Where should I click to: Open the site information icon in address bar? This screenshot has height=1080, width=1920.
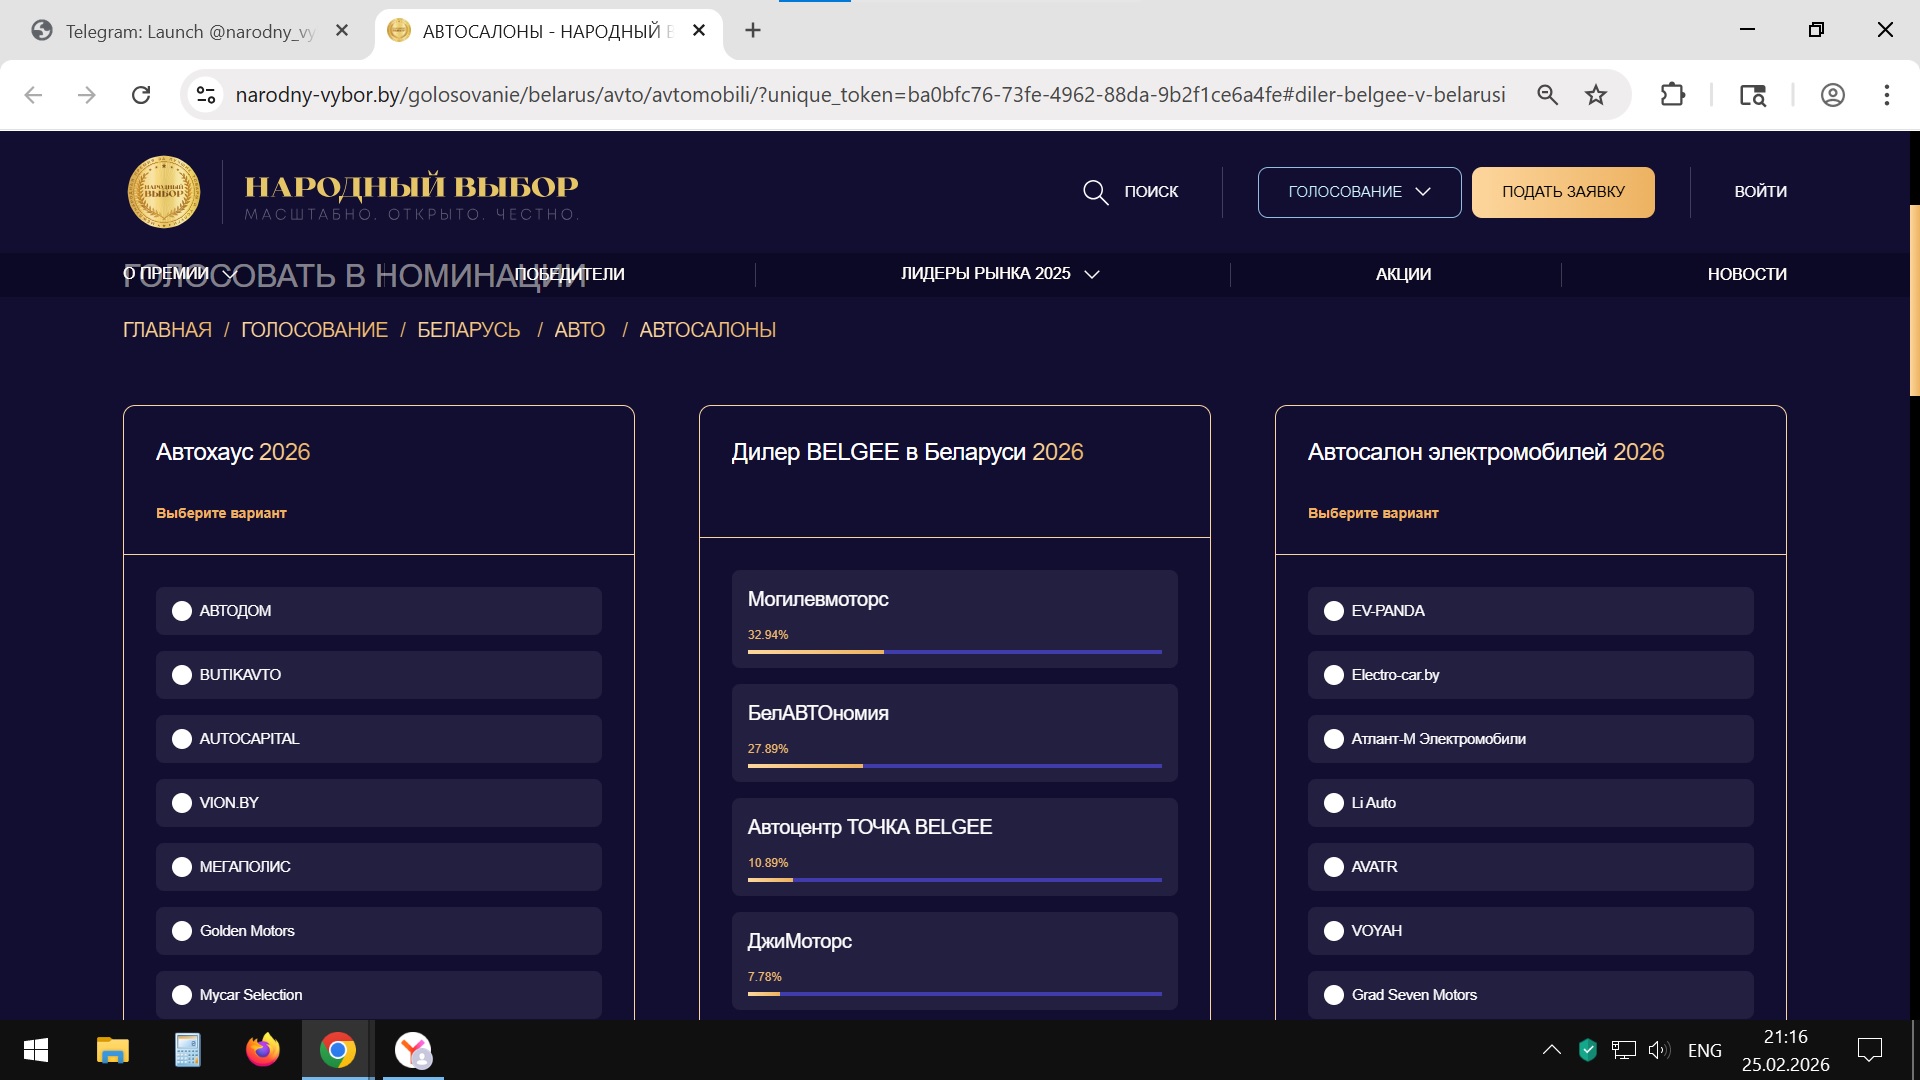[206, 95]
